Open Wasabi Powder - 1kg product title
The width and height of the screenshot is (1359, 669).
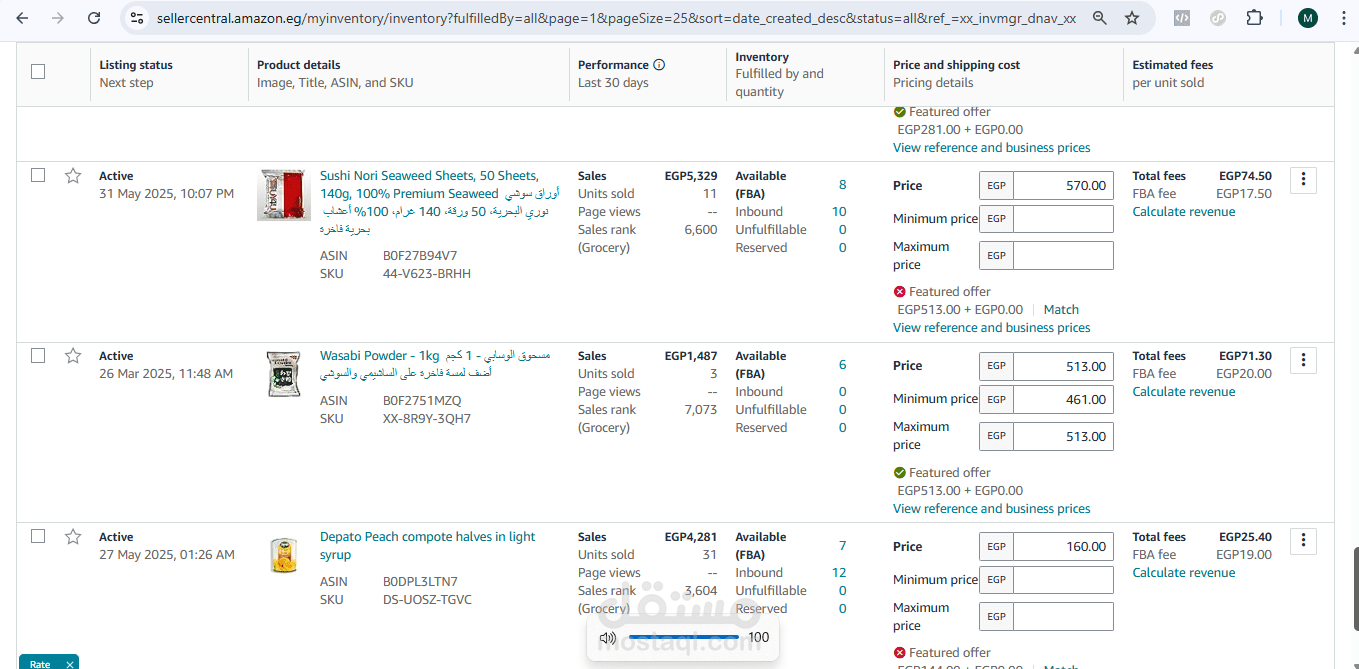435,364
